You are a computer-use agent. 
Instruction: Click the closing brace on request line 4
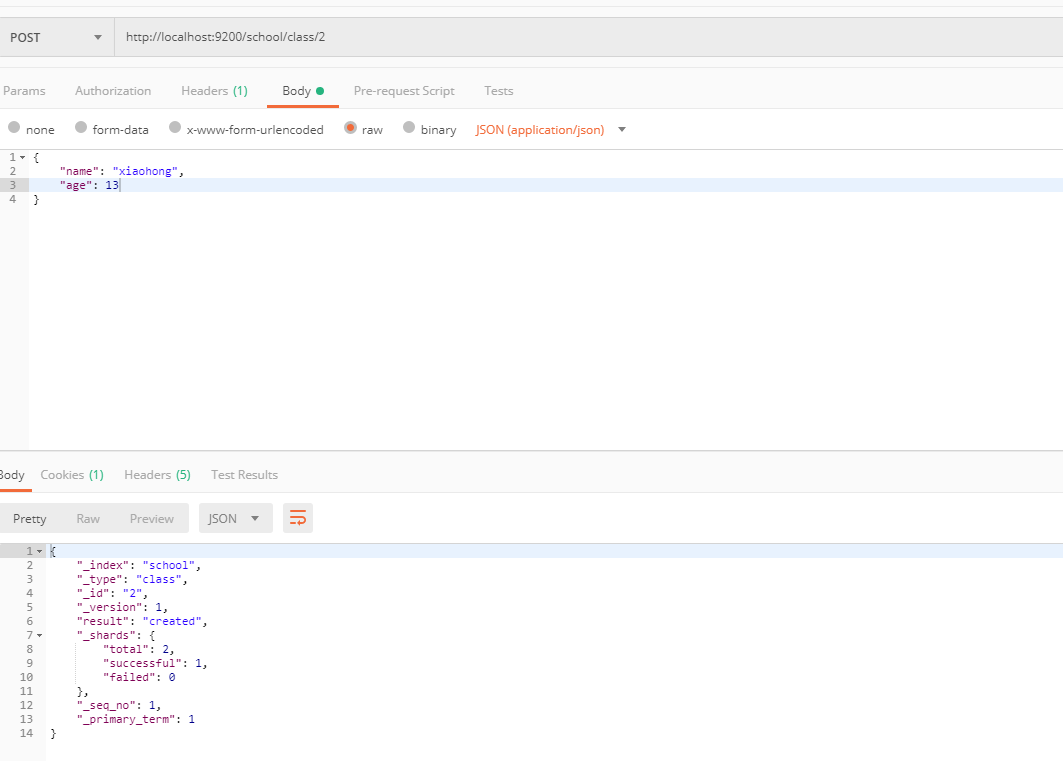click(37, 199)
